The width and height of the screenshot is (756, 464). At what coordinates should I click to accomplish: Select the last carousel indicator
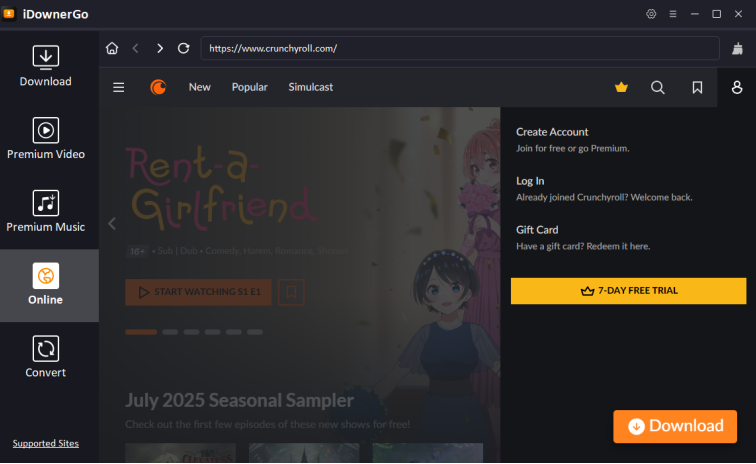tap(255, 332)
